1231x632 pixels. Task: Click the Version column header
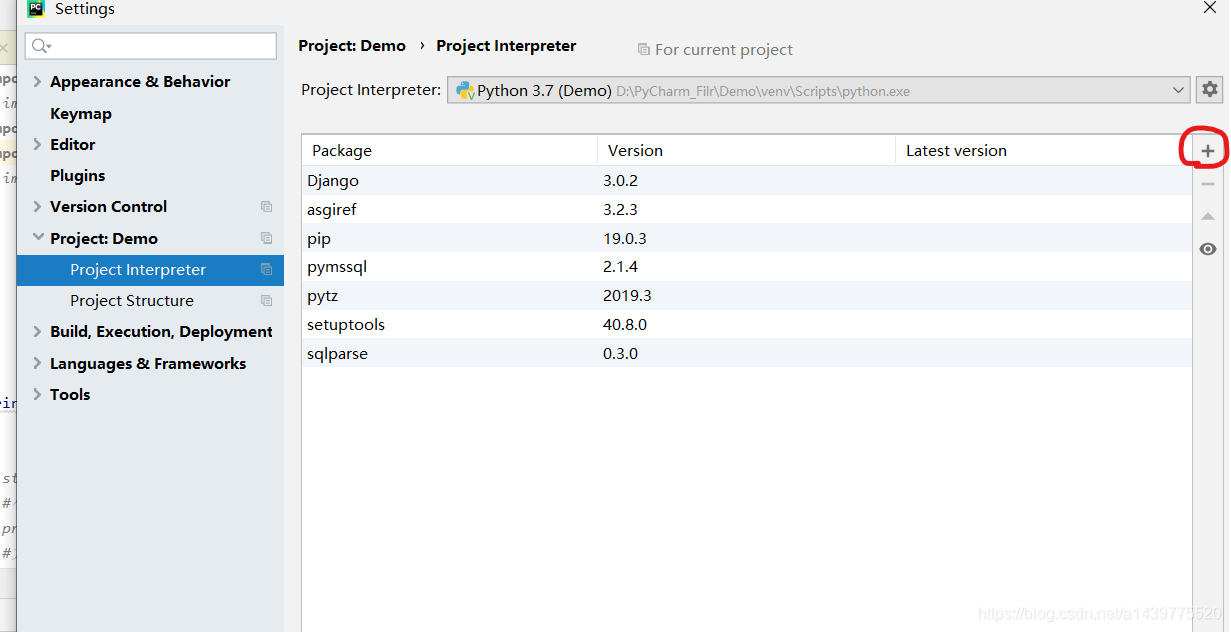[746, 151]
